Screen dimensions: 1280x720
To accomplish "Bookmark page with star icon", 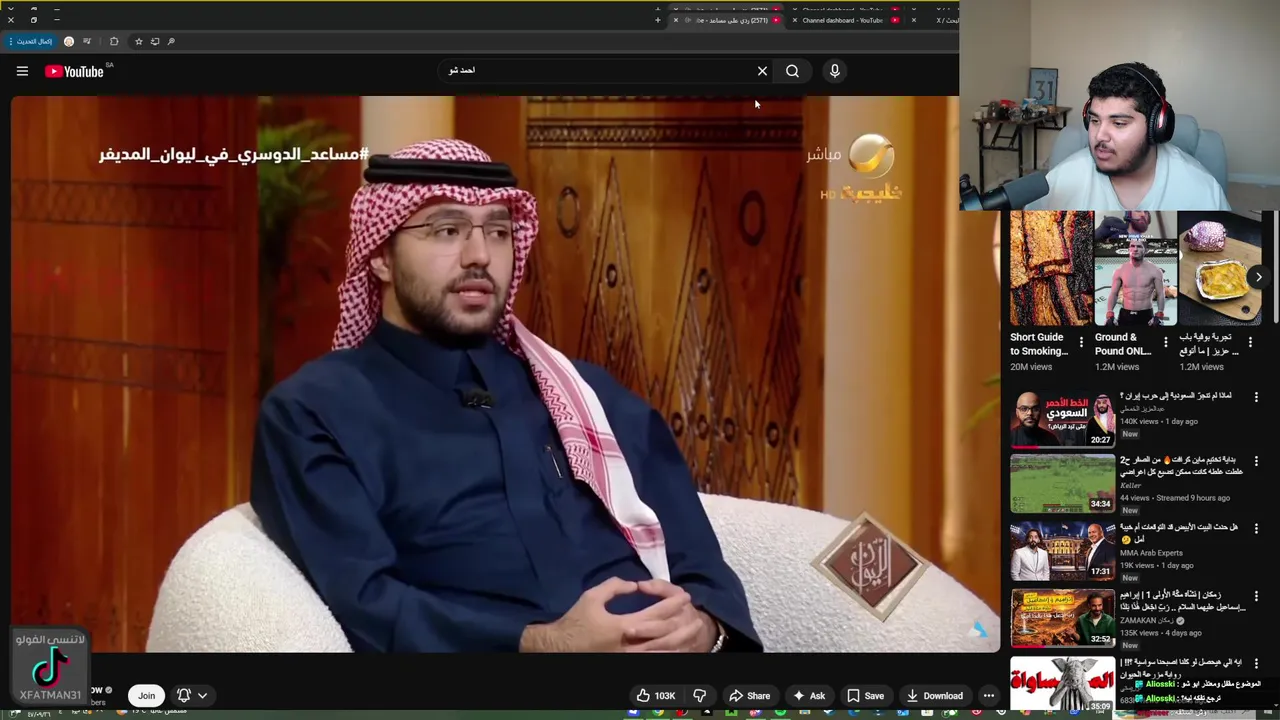I will click(139, 41).
